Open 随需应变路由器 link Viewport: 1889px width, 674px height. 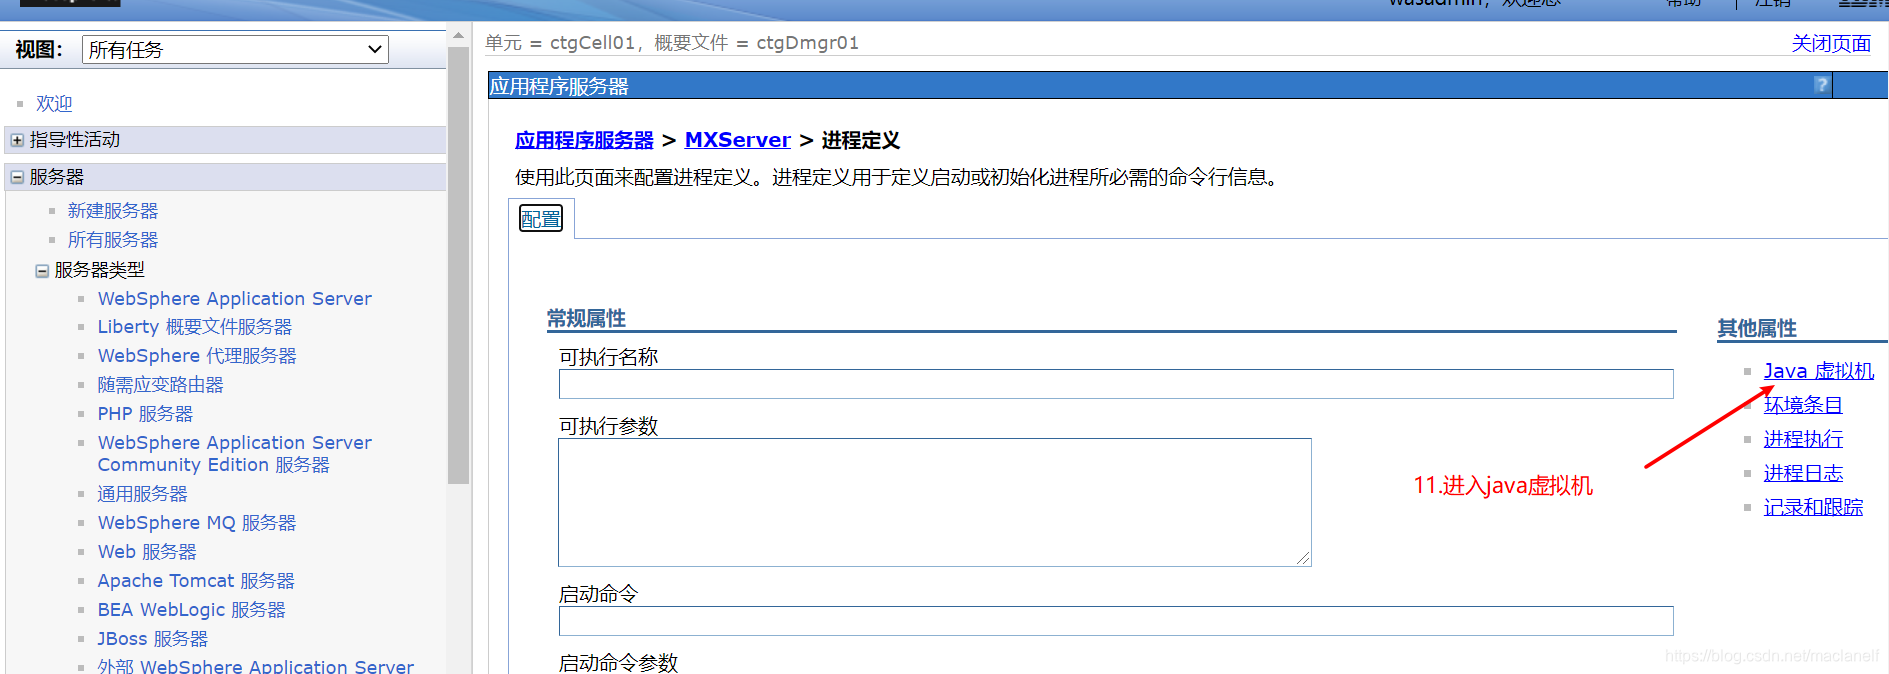(160, 384)
